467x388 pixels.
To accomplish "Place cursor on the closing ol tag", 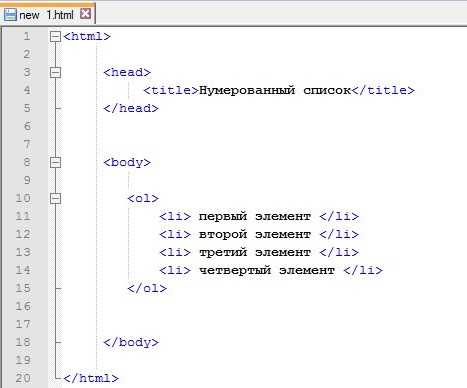I will [147, 288].
